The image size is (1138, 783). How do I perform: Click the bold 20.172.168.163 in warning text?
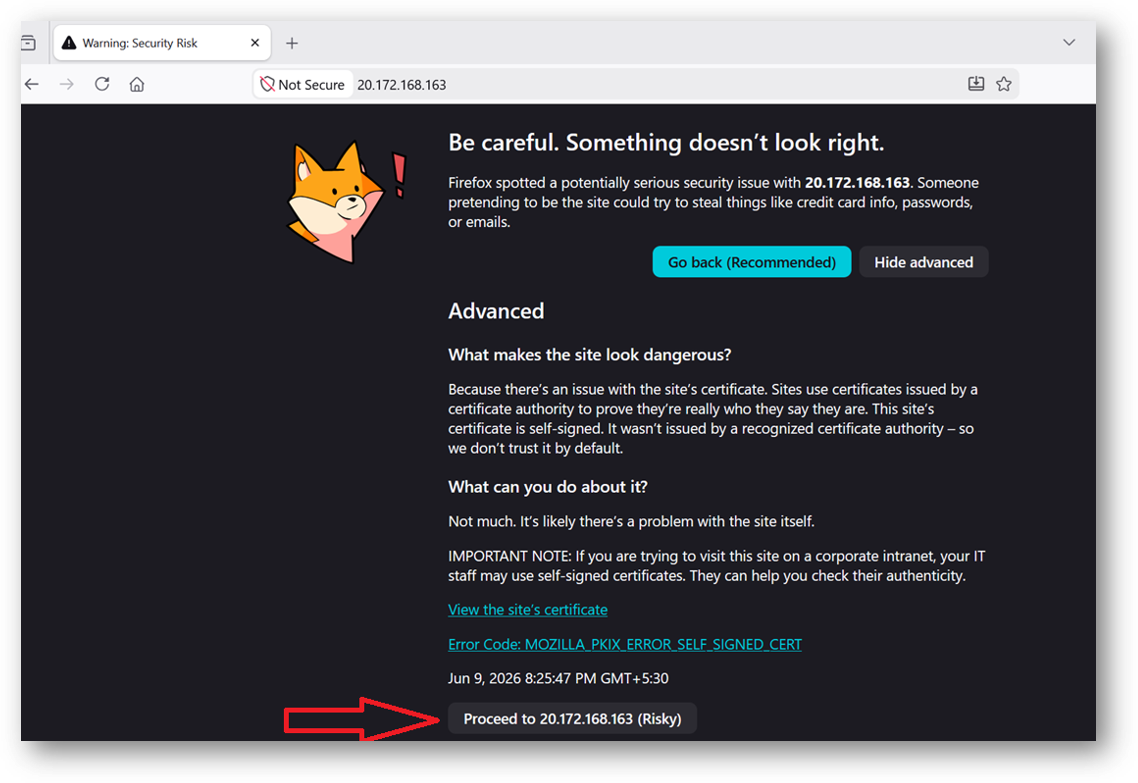tap(857, 183)
